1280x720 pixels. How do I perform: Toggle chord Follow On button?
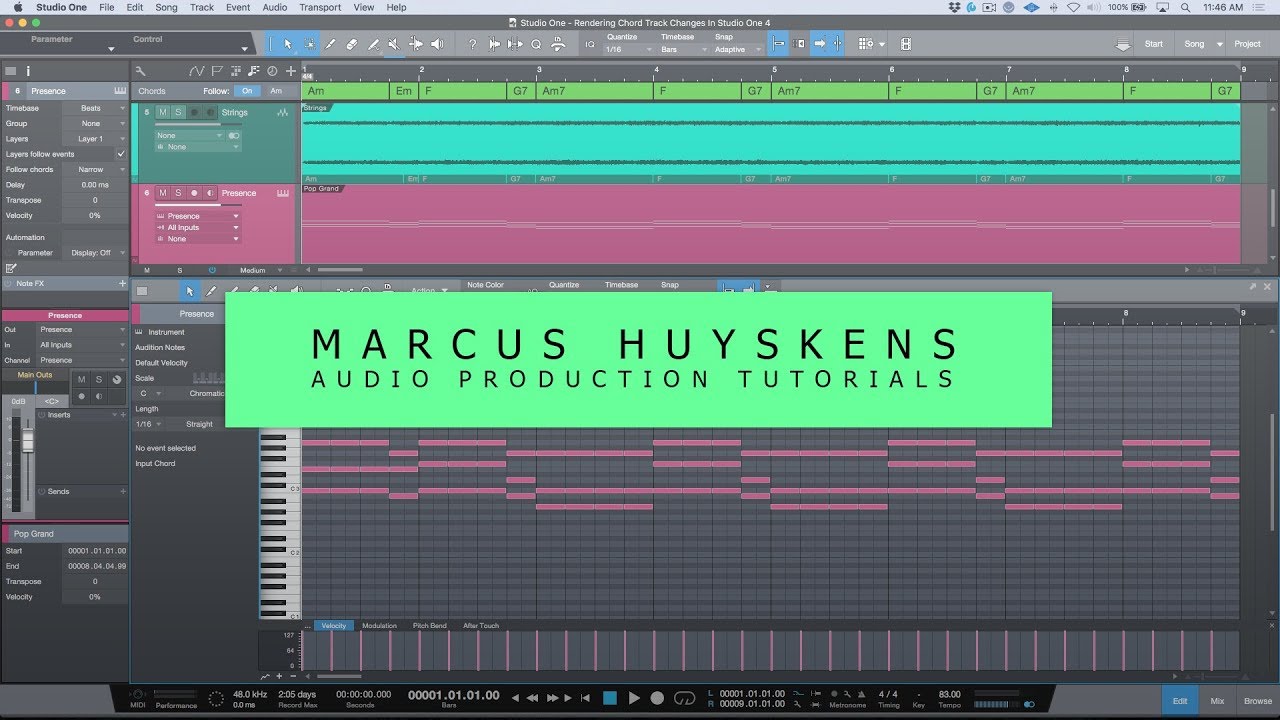click(x=247, y=91)
